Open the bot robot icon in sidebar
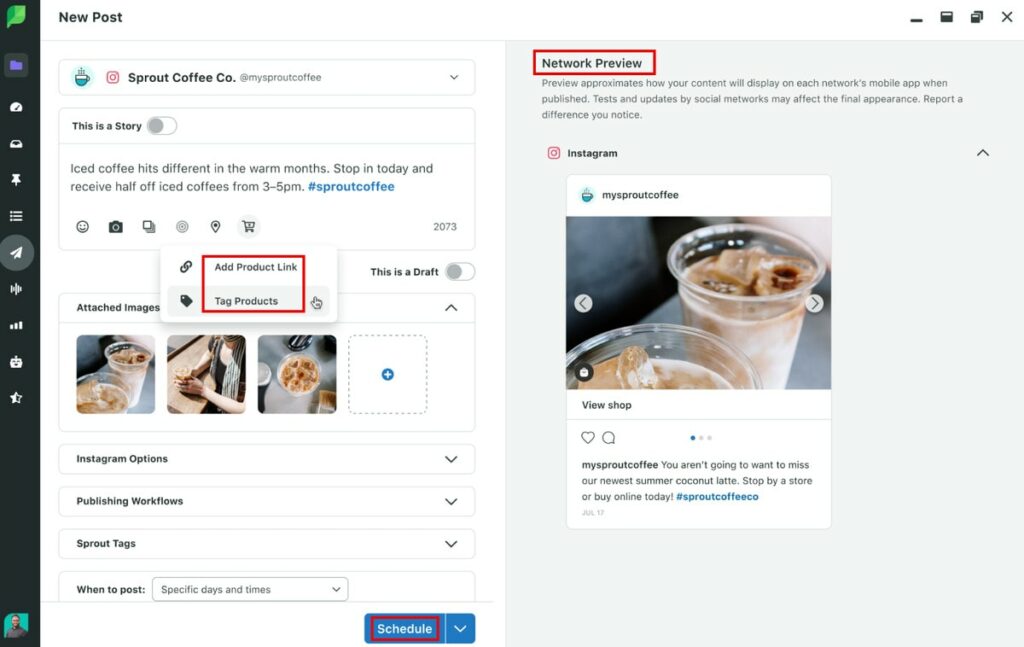 (16, 362)
